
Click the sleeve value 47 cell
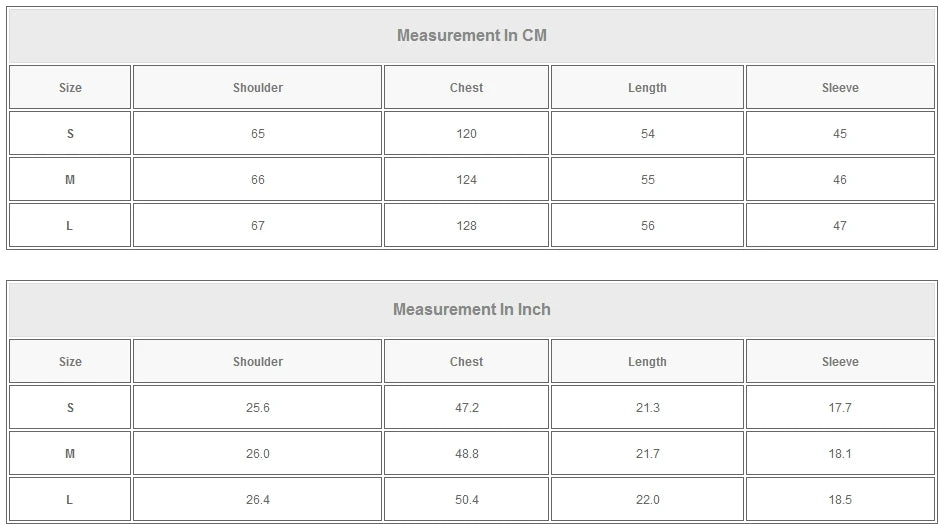coord(840,226)
